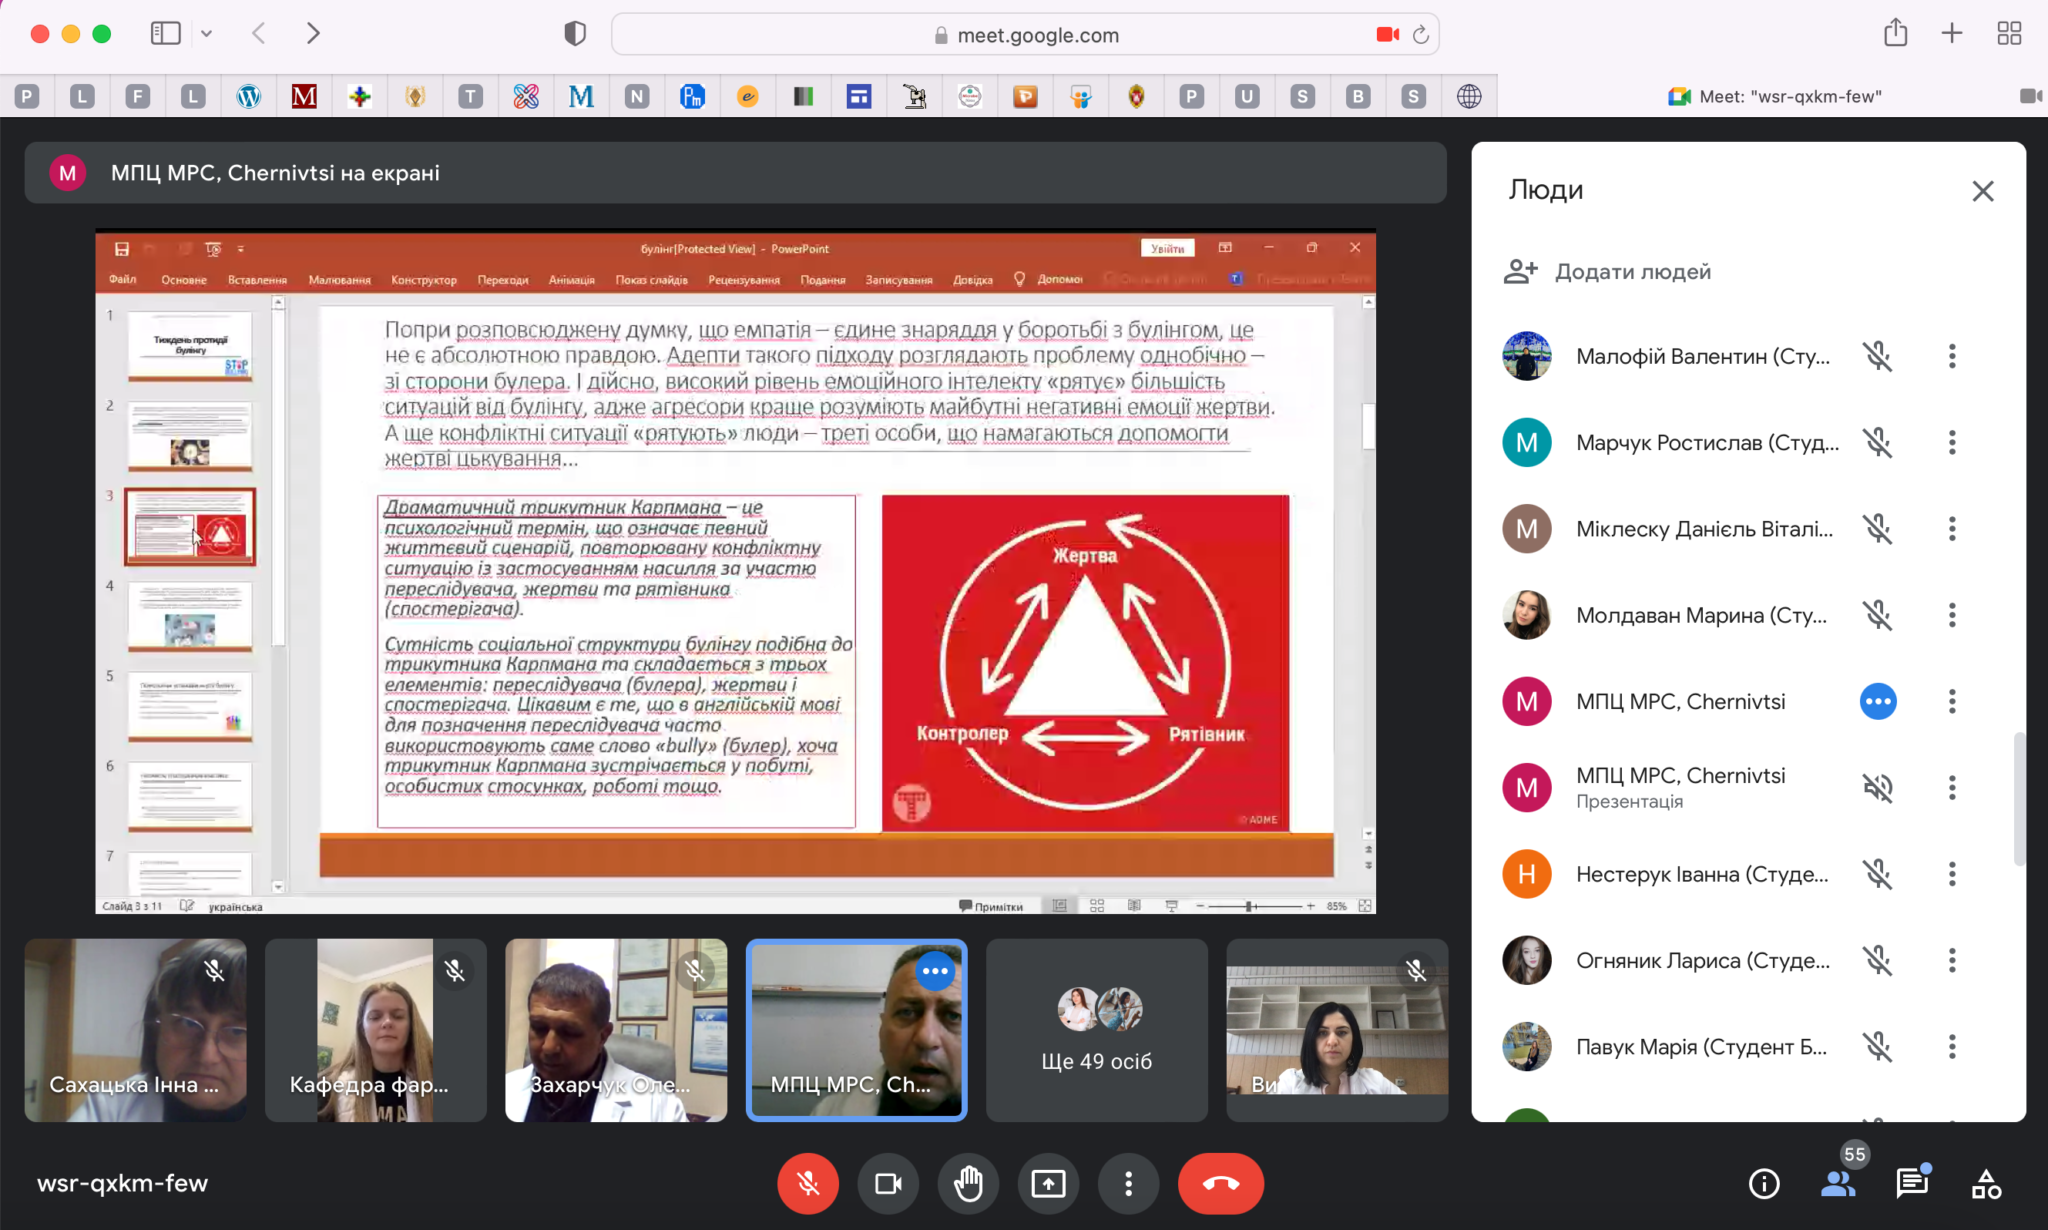The image size is (2048, 1230).
Task: Click the people panel scrollbar
Action: pos(2019,798)
